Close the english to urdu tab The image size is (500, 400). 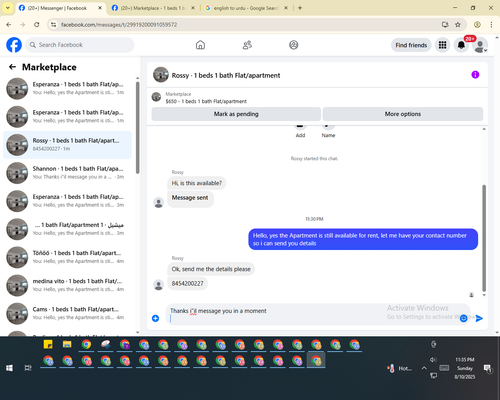click(x=286, y=8)
